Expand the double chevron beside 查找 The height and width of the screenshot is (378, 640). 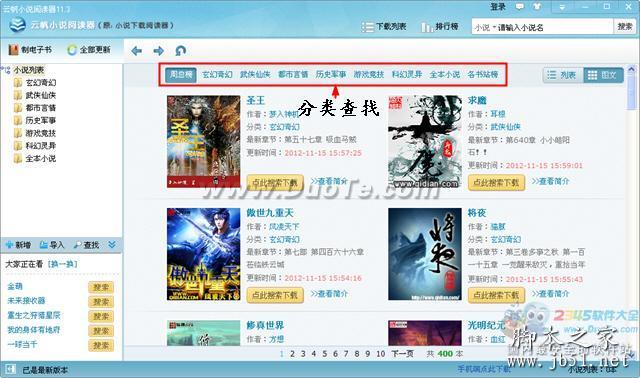pyautogui.click(x=112, y=245)
